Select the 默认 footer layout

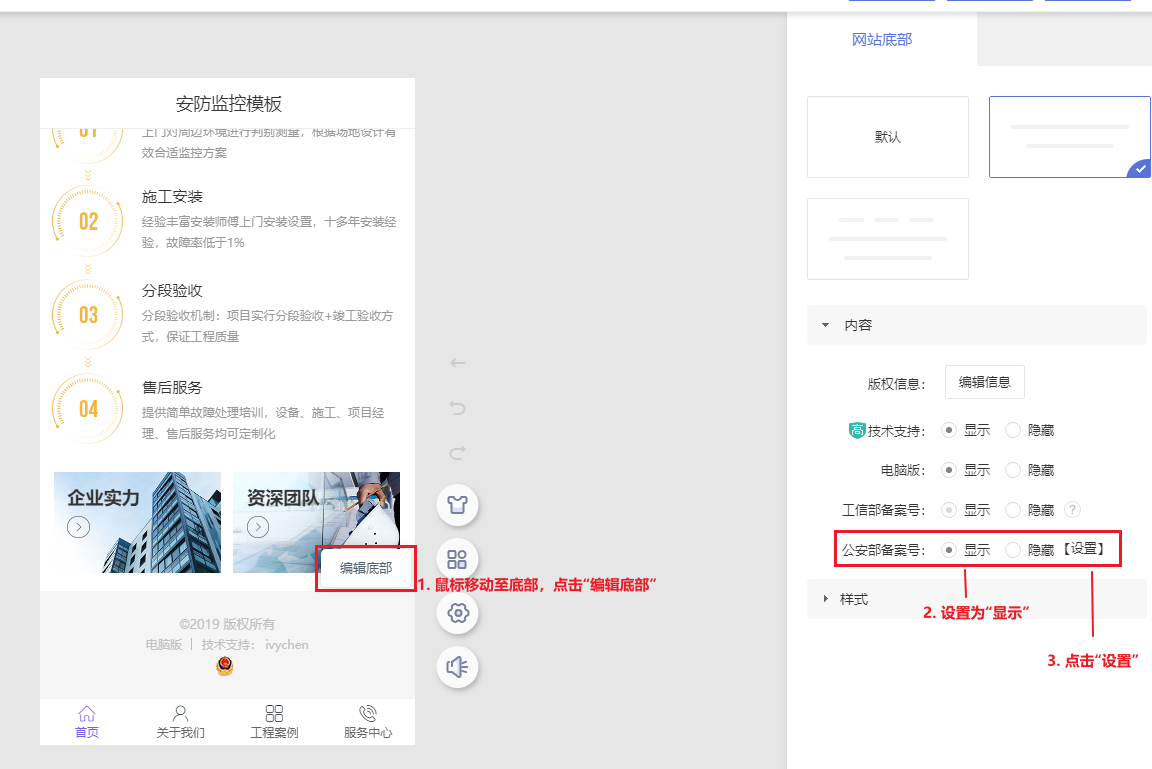coord(888,137)
